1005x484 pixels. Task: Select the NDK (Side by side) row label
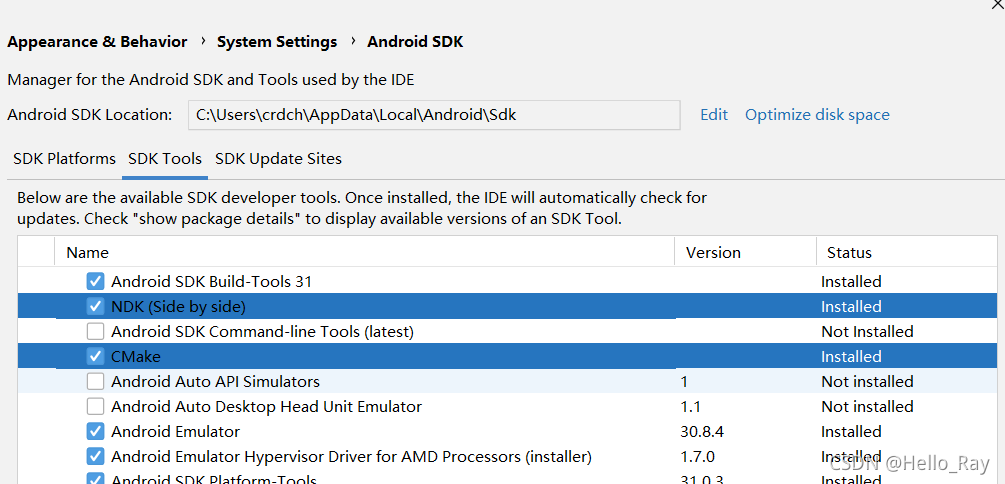(x=178, y=306)
